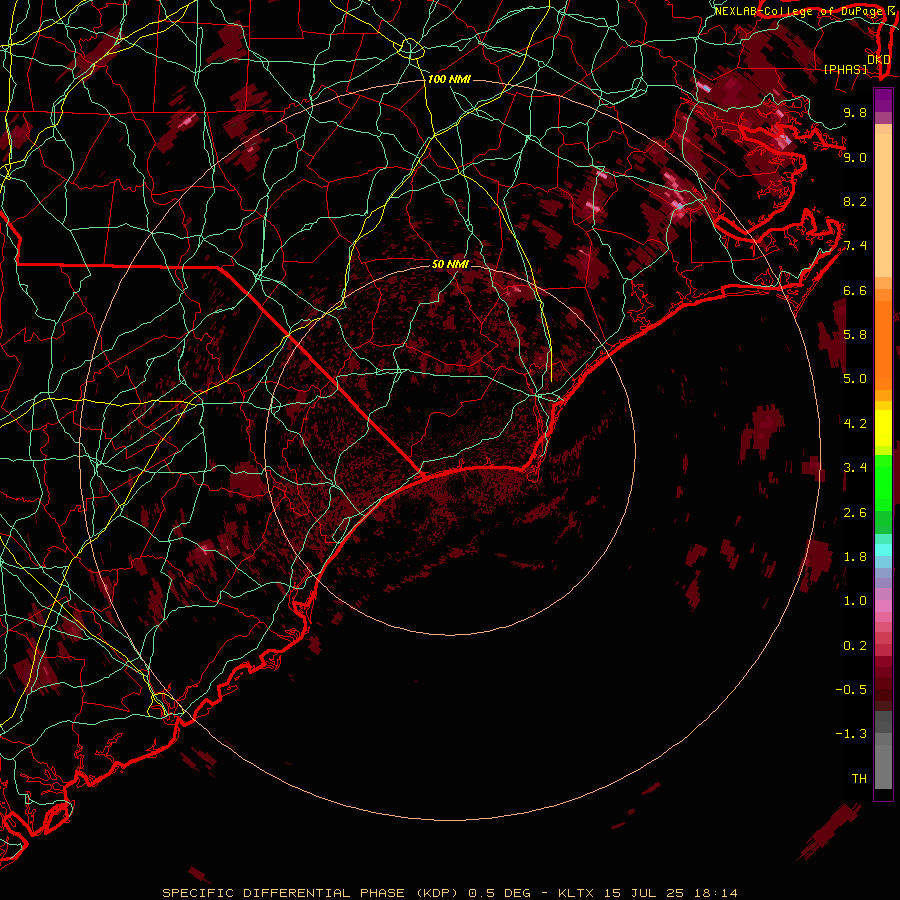
Task: Click the -1.3 scale value
Action: 851,734
